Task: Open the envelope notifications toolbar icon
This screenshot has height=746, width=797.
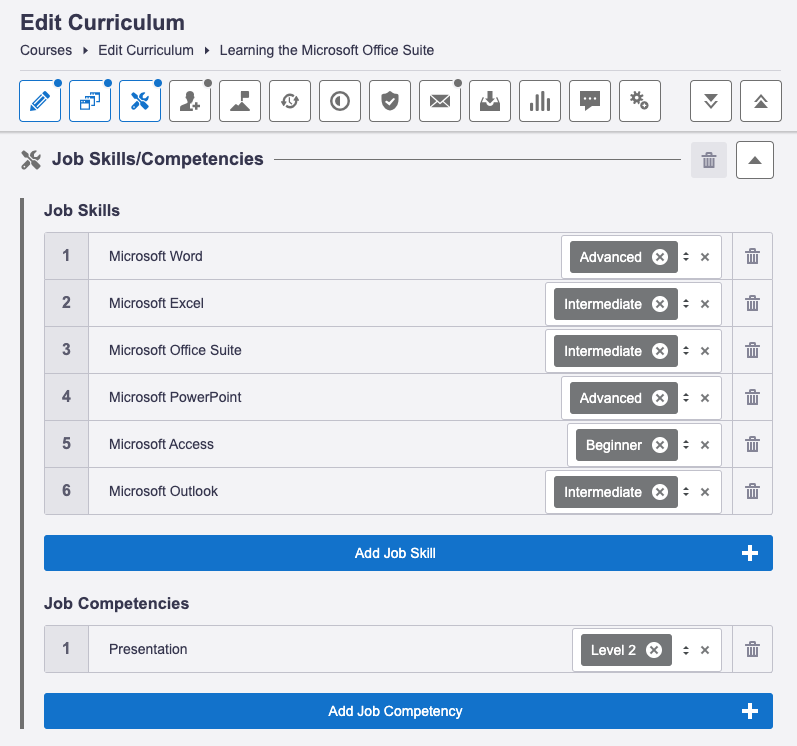Action: point(440,101)
